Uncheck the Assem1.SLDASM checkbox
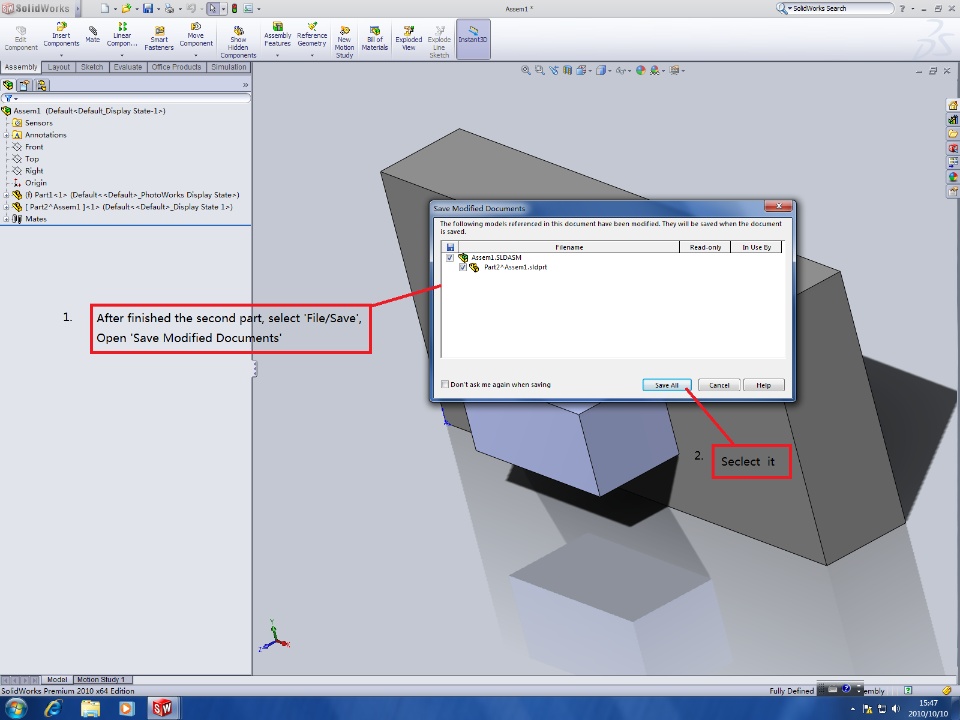This screenshot has height=720, width=960. (x=450, y=258)
